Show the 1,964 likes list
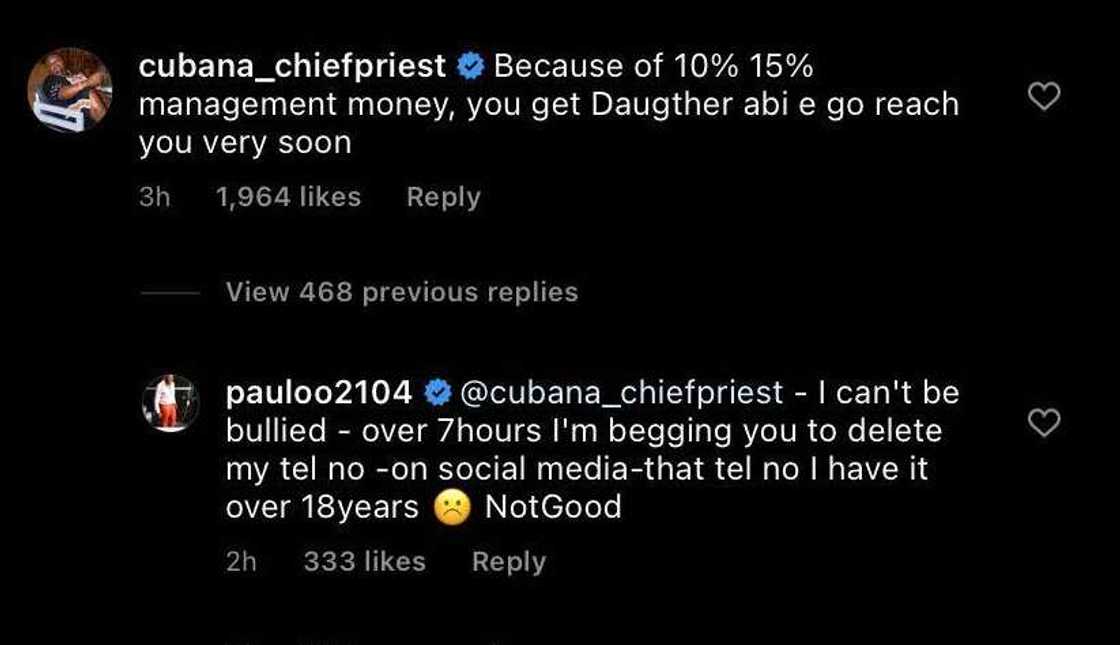 click(288, 197)
